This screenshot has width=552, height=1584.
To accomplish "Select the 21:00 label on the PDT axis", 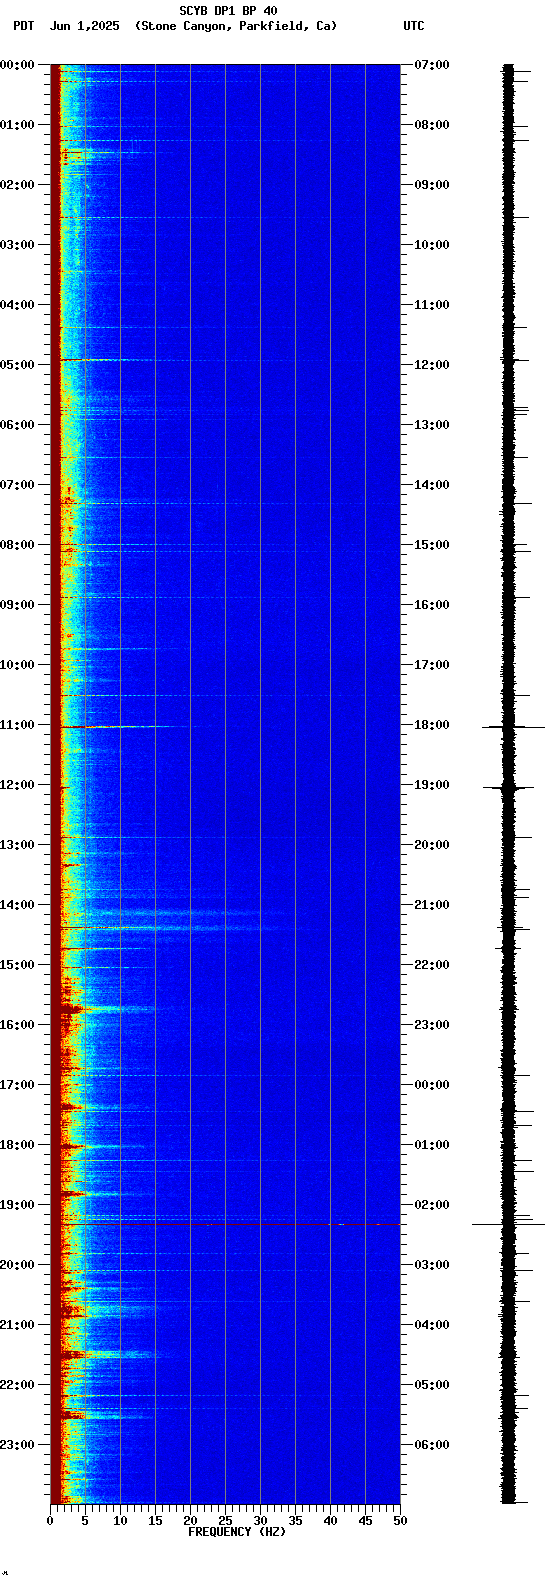I will (16, 1325).
